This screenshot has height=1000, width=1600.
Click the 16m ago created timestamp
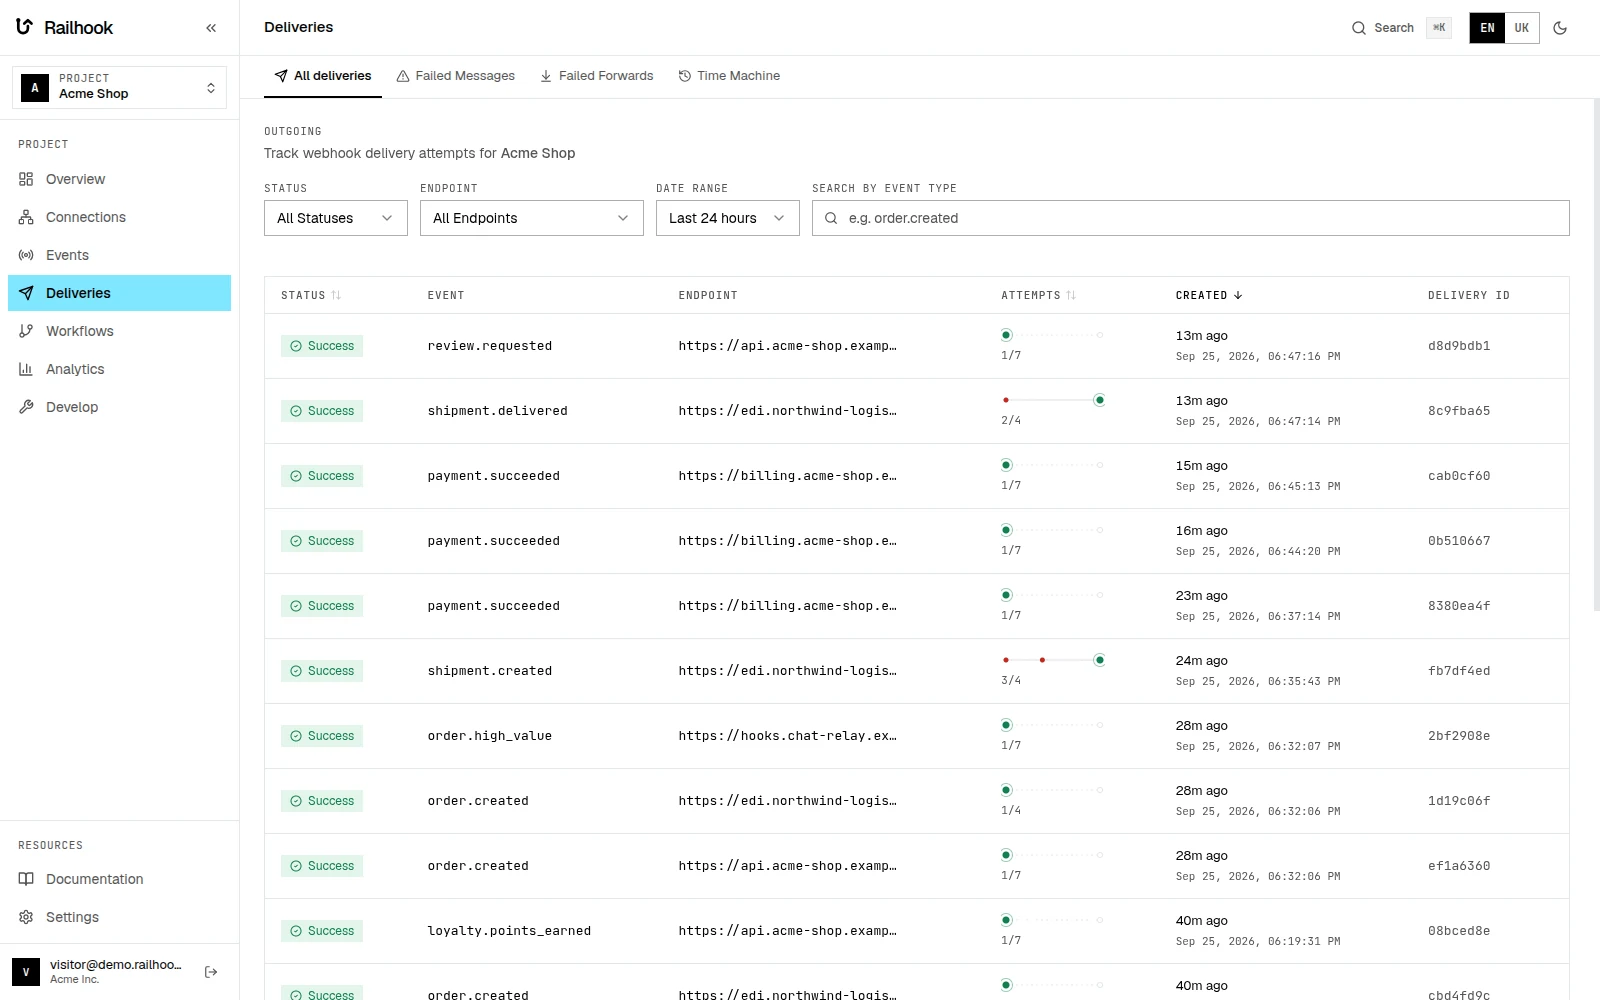click(x=1201, y=531)
